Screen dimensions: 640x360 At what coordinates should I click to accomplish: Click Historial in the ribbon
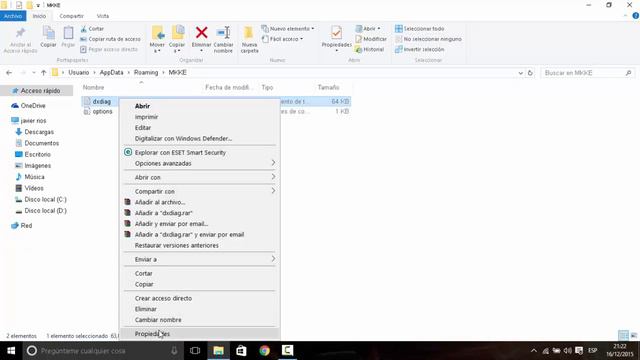[x=369, y=49]
